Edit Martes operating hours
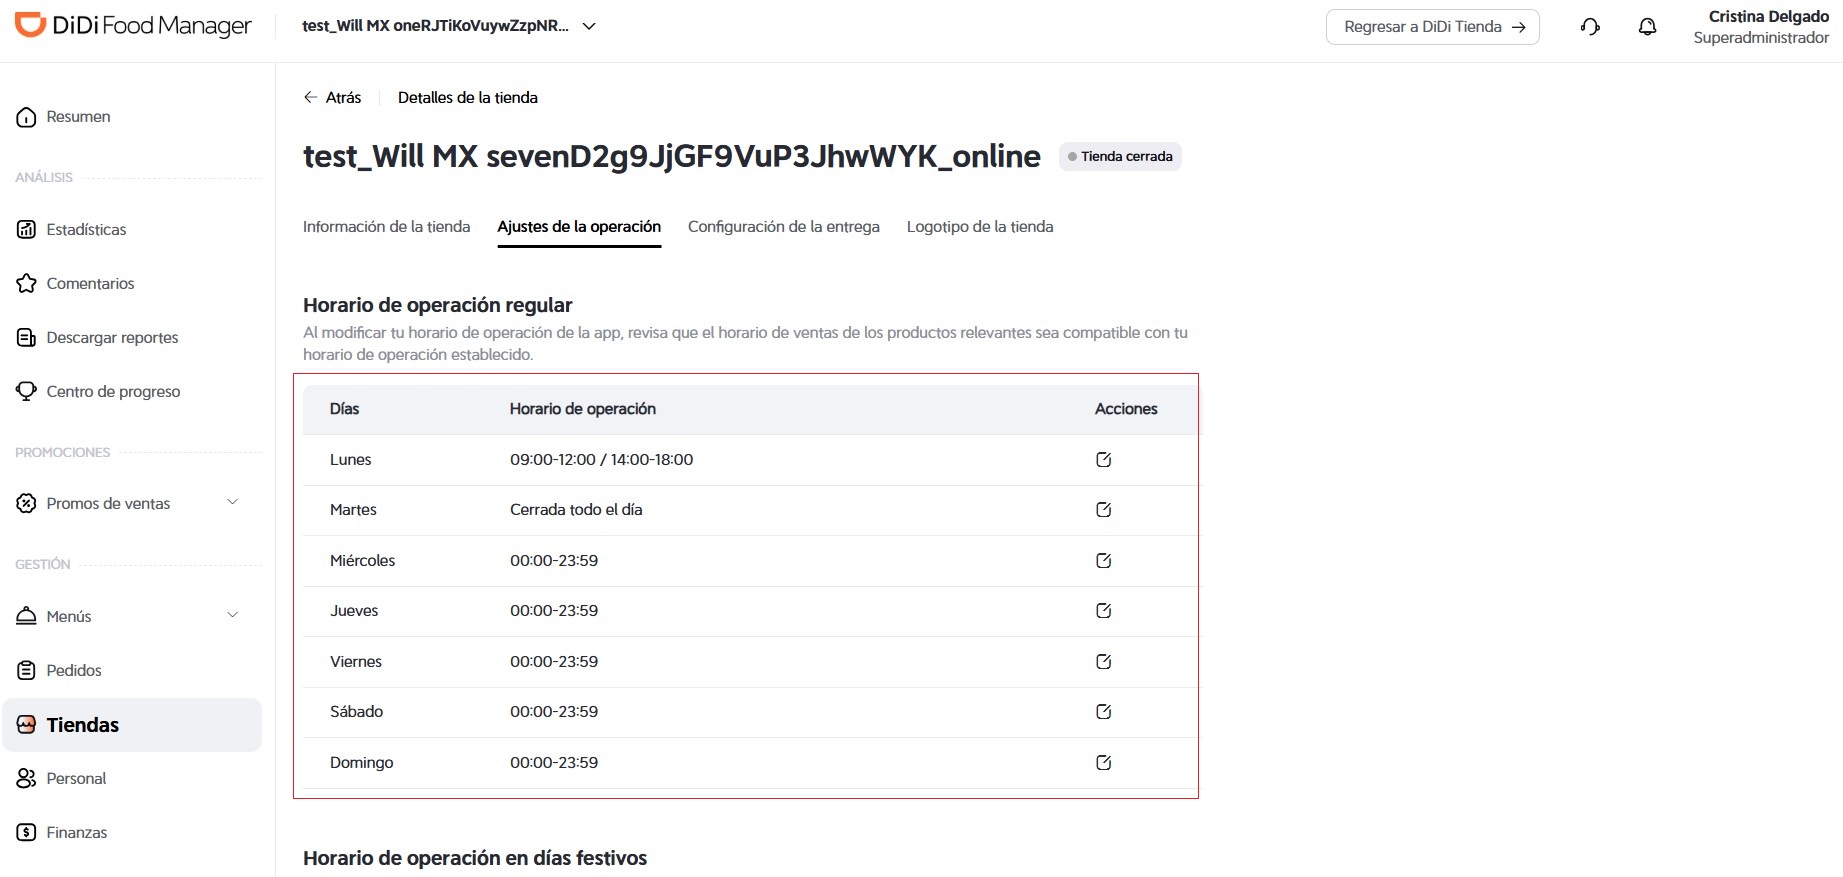Screen dimensions: 1843x877 click(x=1104, y=510)
